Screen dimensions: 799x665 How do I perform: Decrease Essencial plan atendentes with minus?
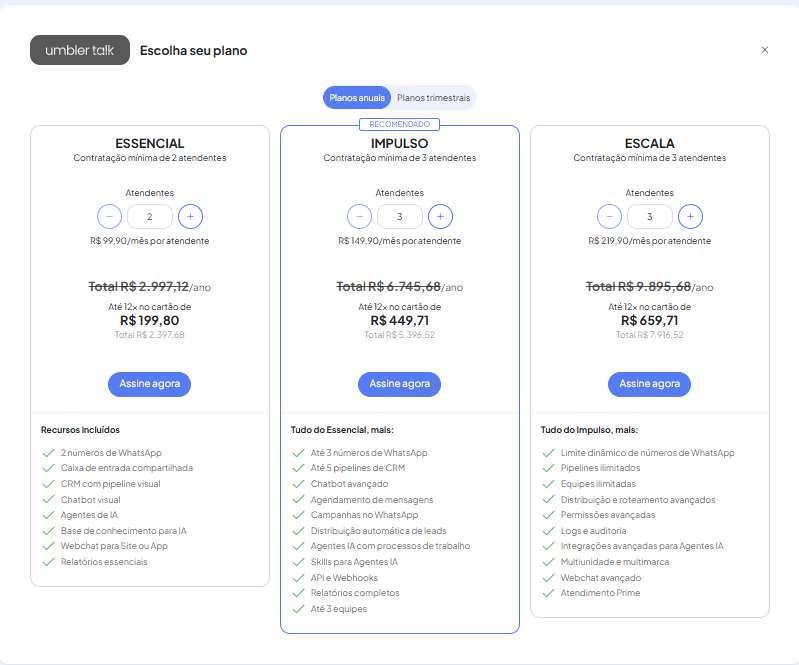[110, 217]
